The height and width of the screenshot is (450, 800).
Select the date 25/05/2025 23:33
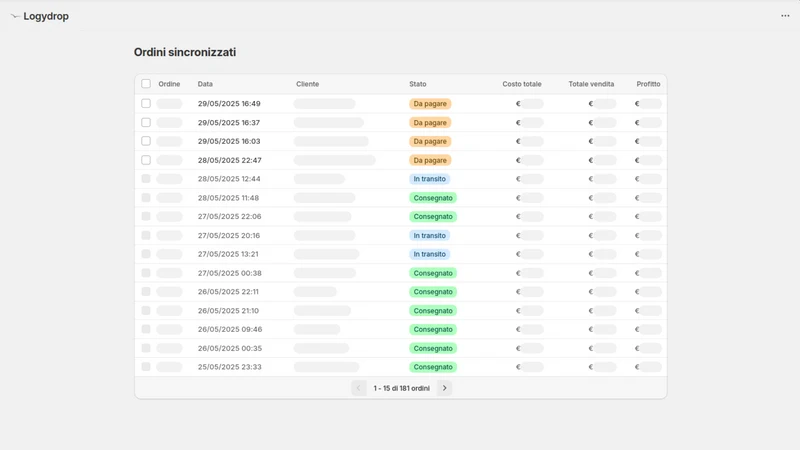[230, 367]
